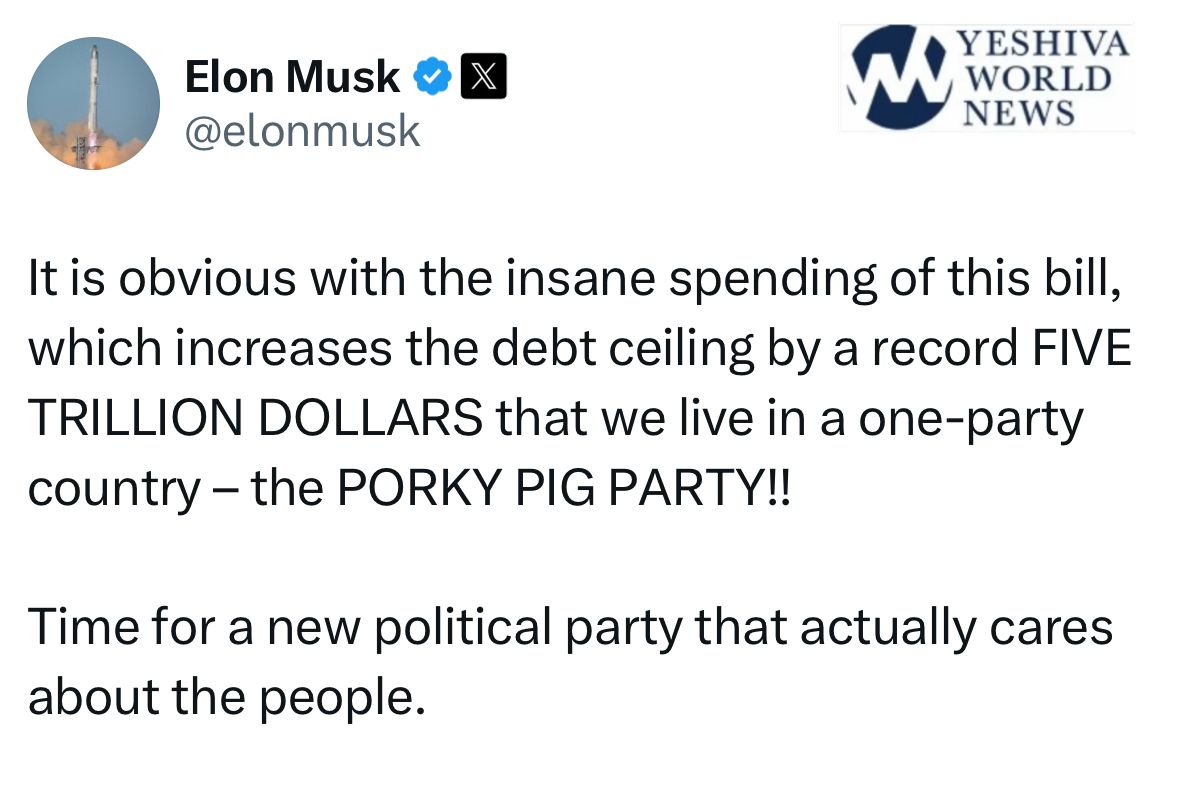The width and height of the screenshot is (1179, 800).
Task: Click the word "country" in the tweet
Action: pos(114,488)
